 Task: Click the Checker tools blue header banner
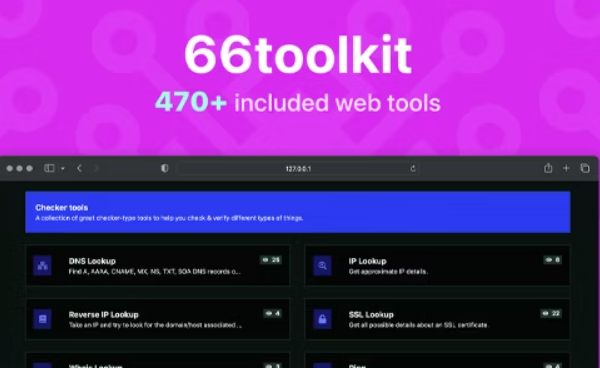[x=298, y=212]
